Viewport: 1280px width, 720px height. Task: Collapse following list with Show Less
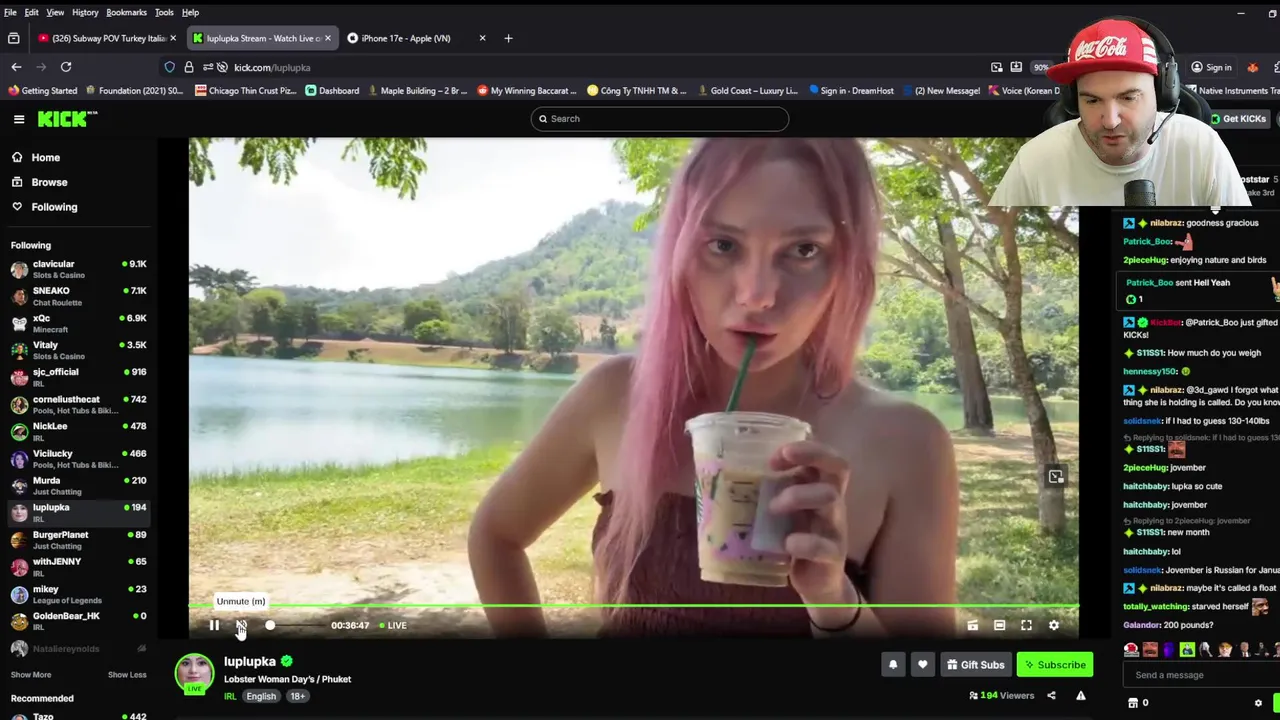(x=127, y=675)
